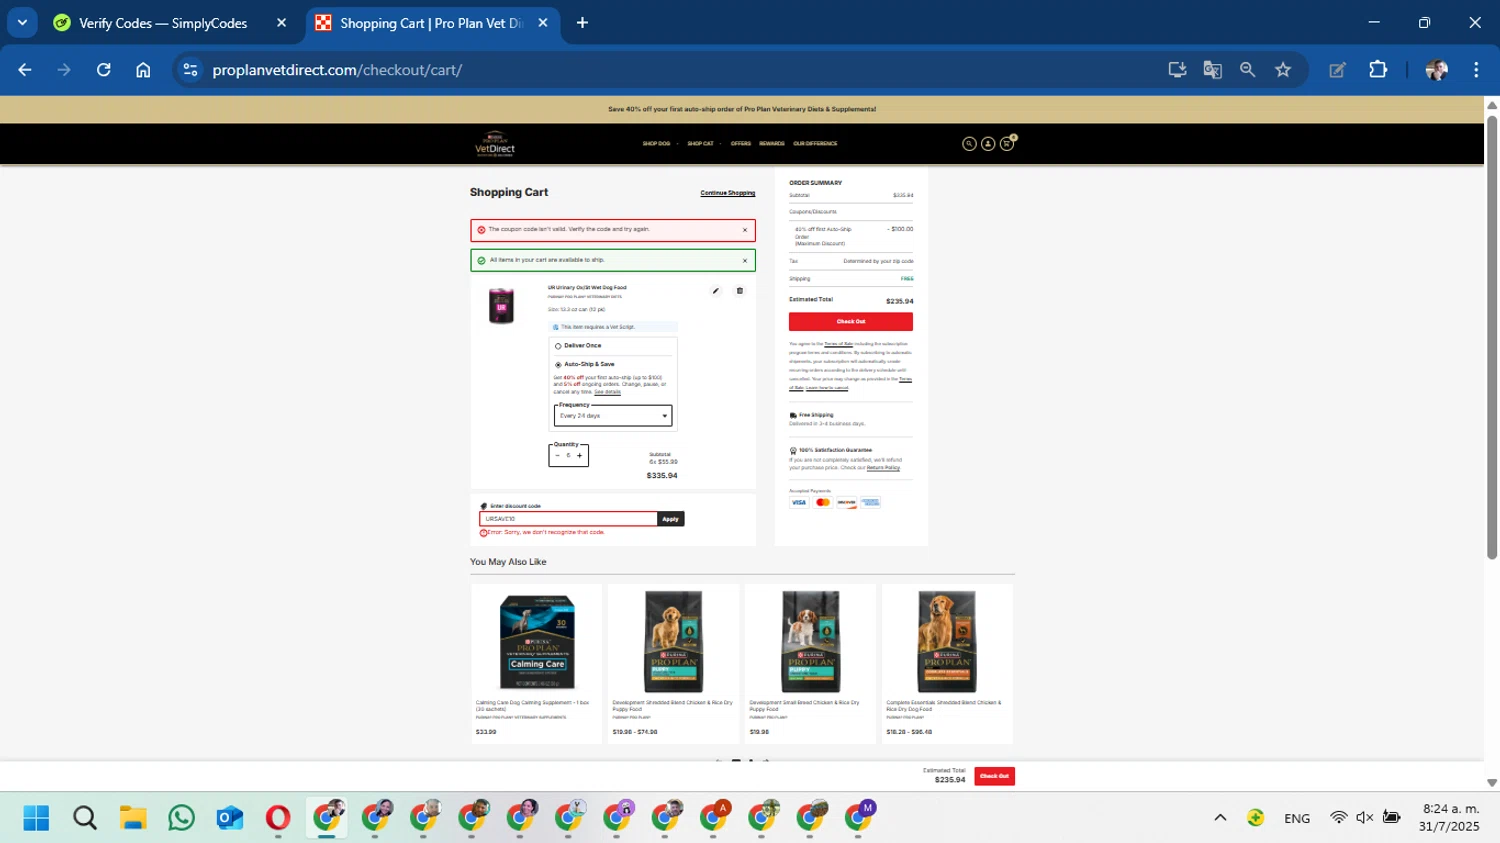1500x843 pixels.
Task: Select the Deliver Once option
Action: tap(558, 346)
